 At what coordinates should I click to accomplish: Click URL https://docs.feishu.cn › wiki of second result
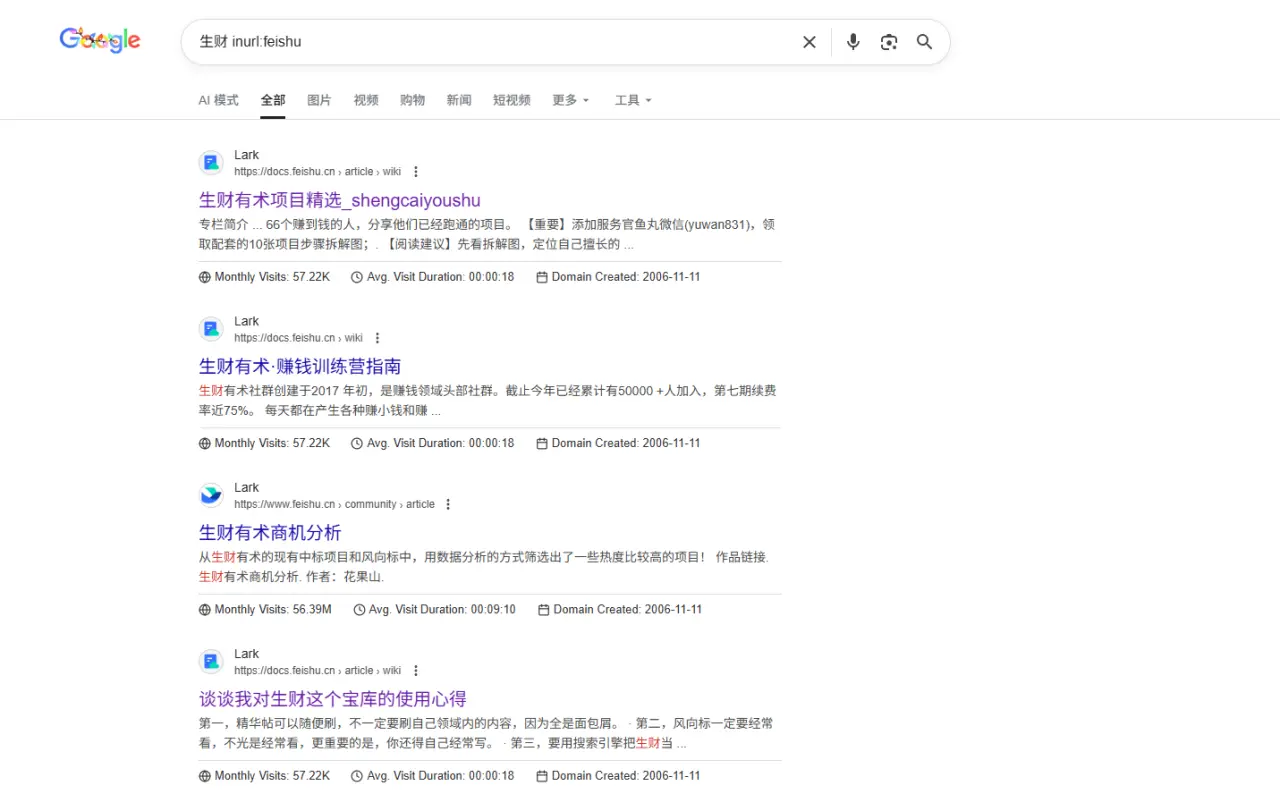click(x=298, y=338)
